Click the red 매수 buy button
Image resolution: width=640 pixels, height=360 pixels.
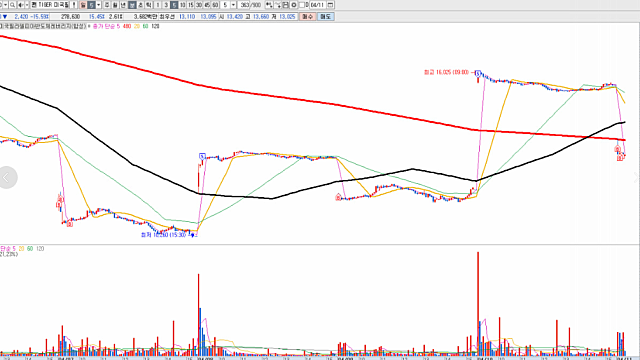pos(307,16)
